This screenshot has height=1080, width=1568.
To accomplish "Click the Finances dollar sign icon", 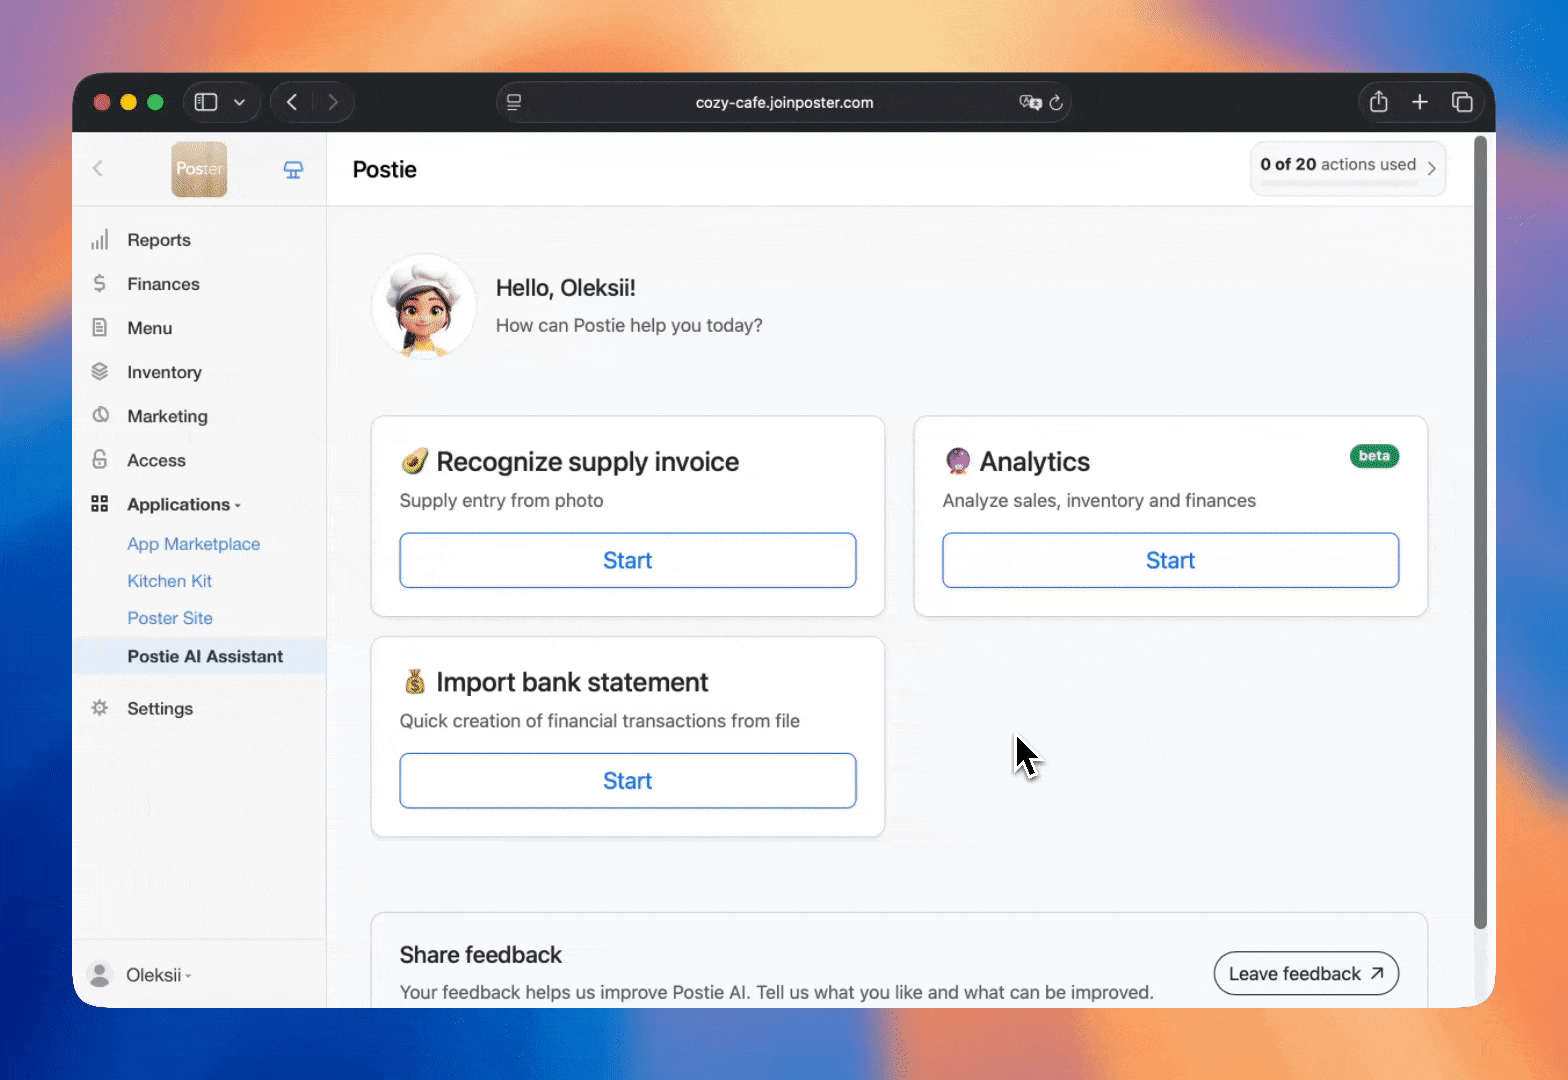I will (100, 284).
